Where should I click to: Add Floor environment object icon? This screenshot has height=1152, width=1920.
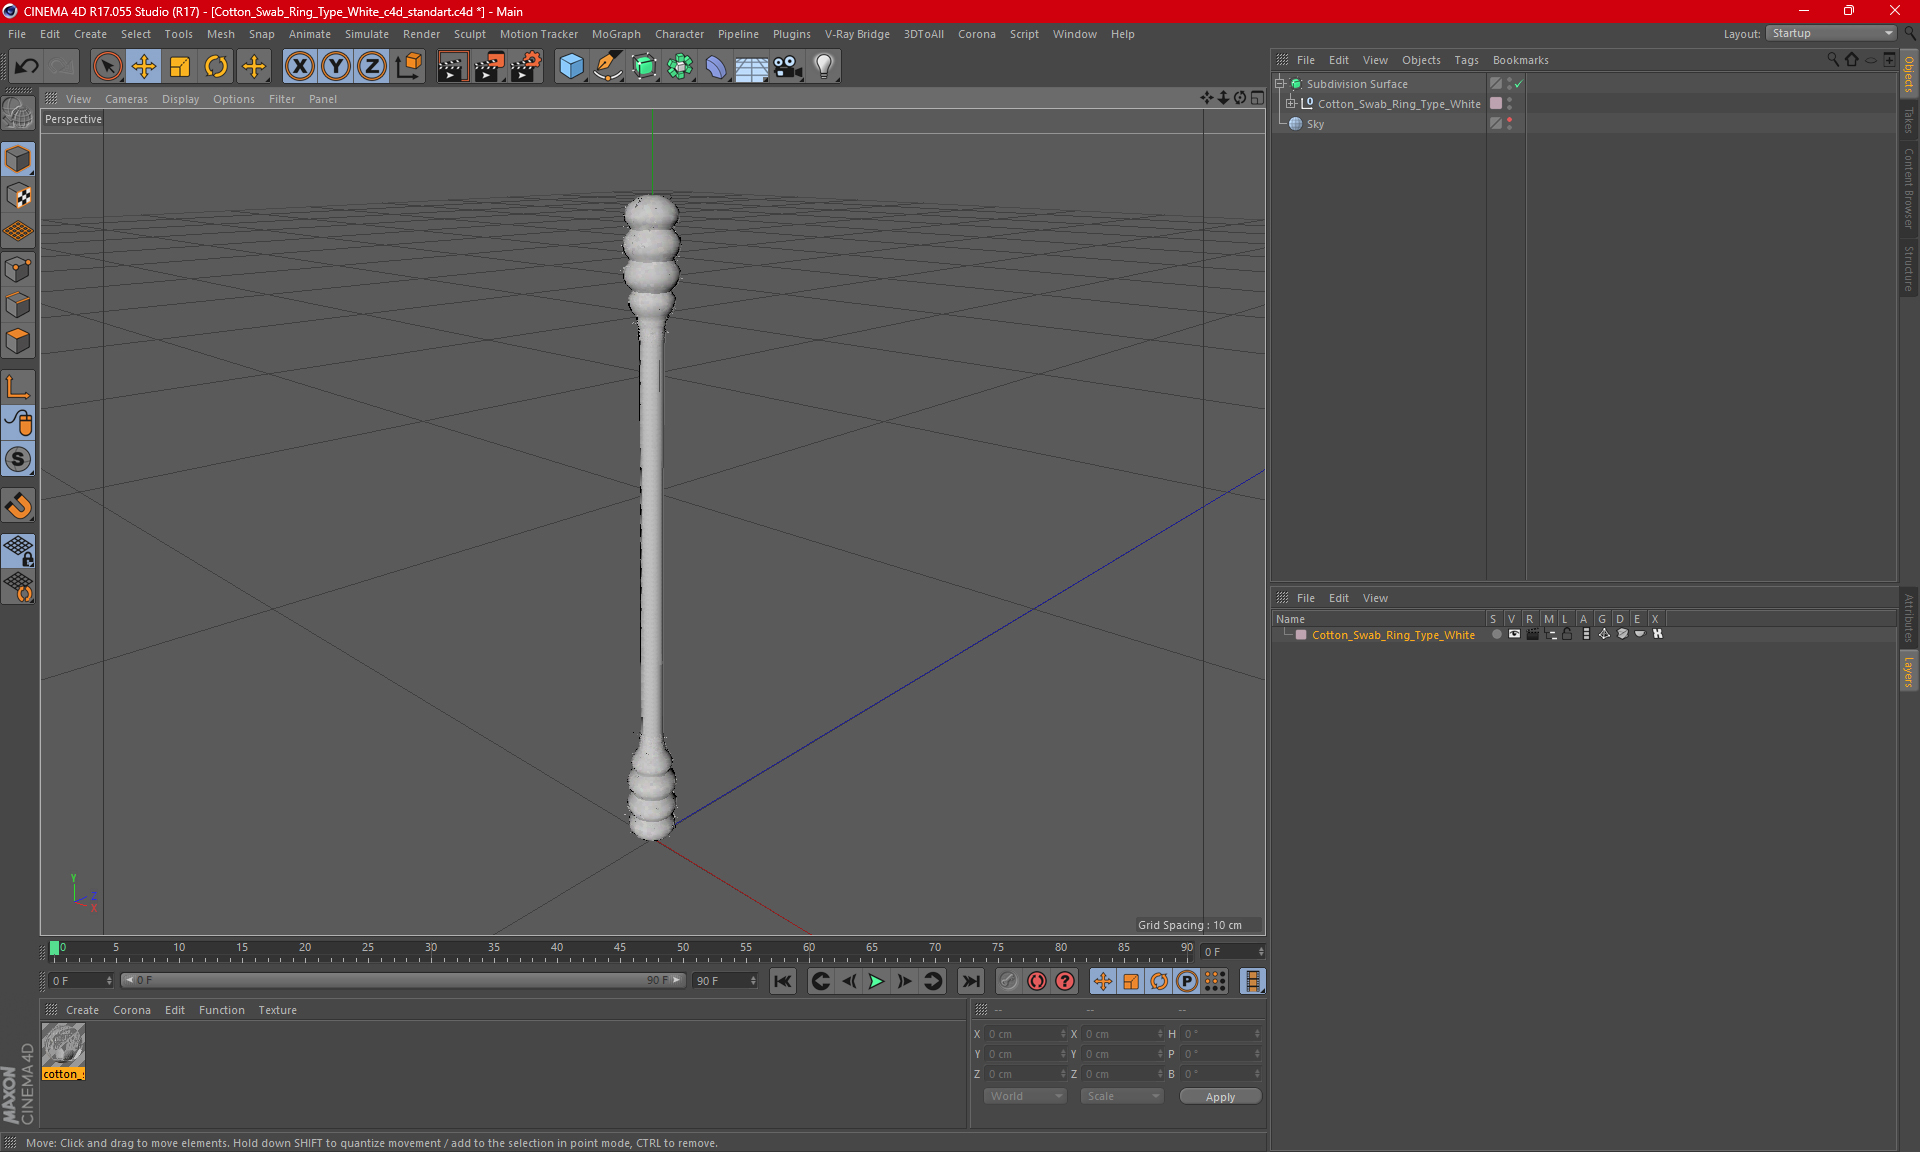tap(751, 67)
